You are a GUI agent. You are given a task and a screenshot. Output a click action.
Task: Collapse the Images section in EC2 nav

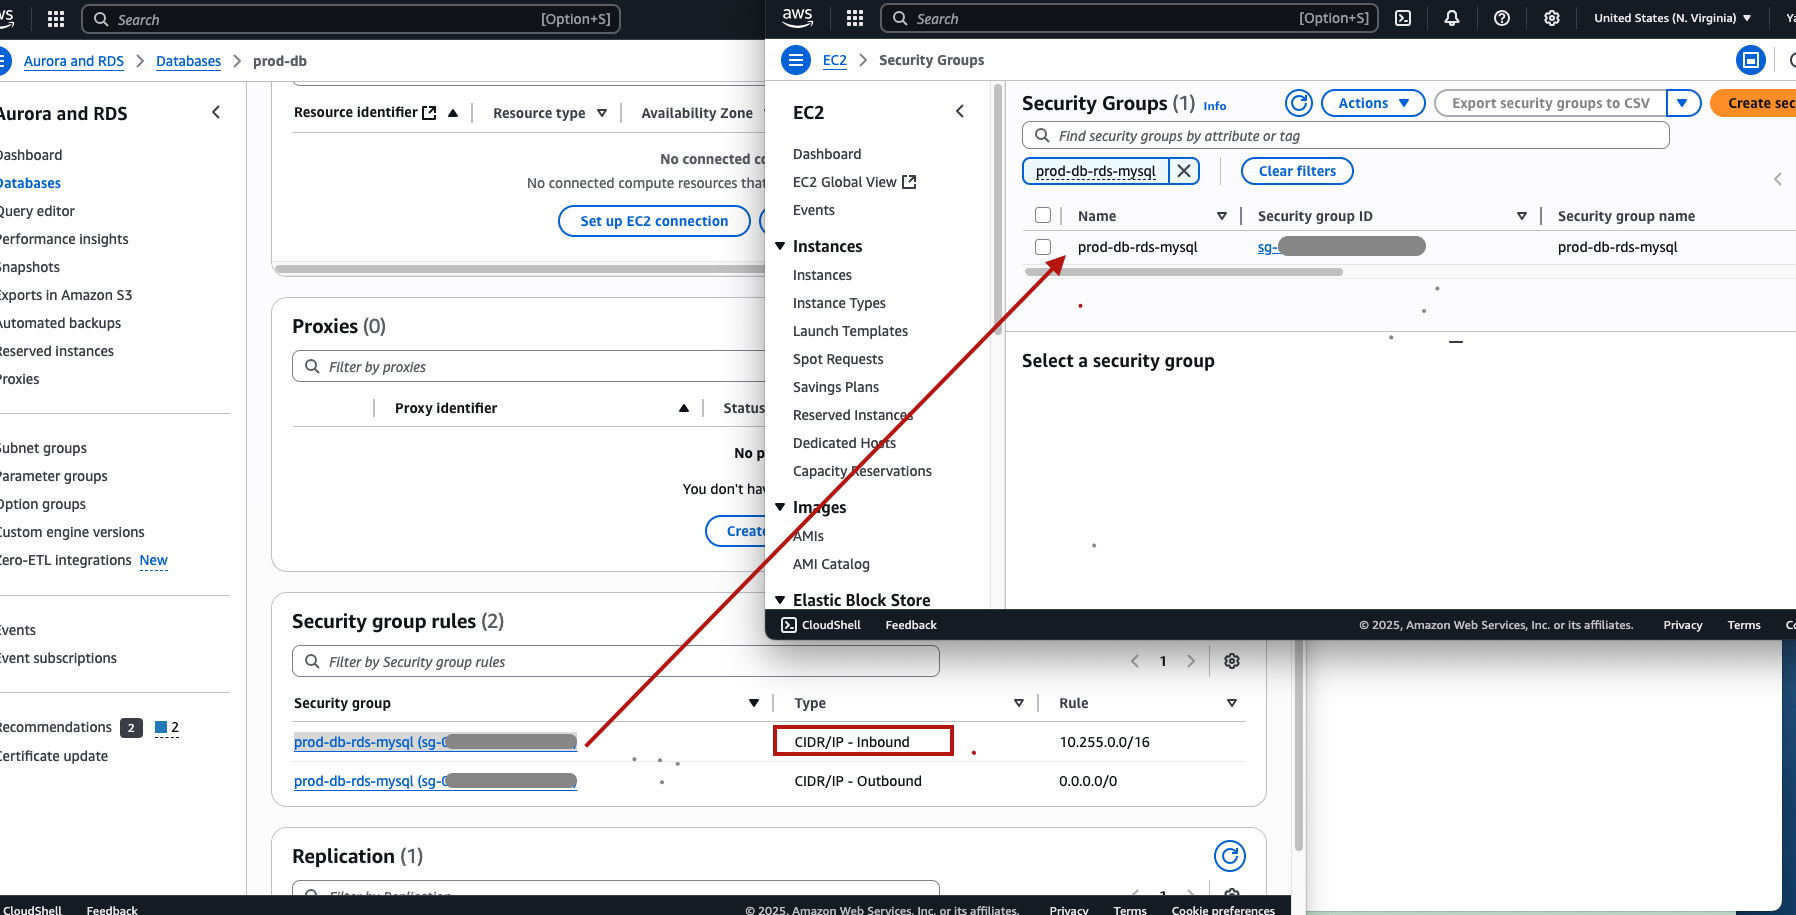[x=780, y=507]
